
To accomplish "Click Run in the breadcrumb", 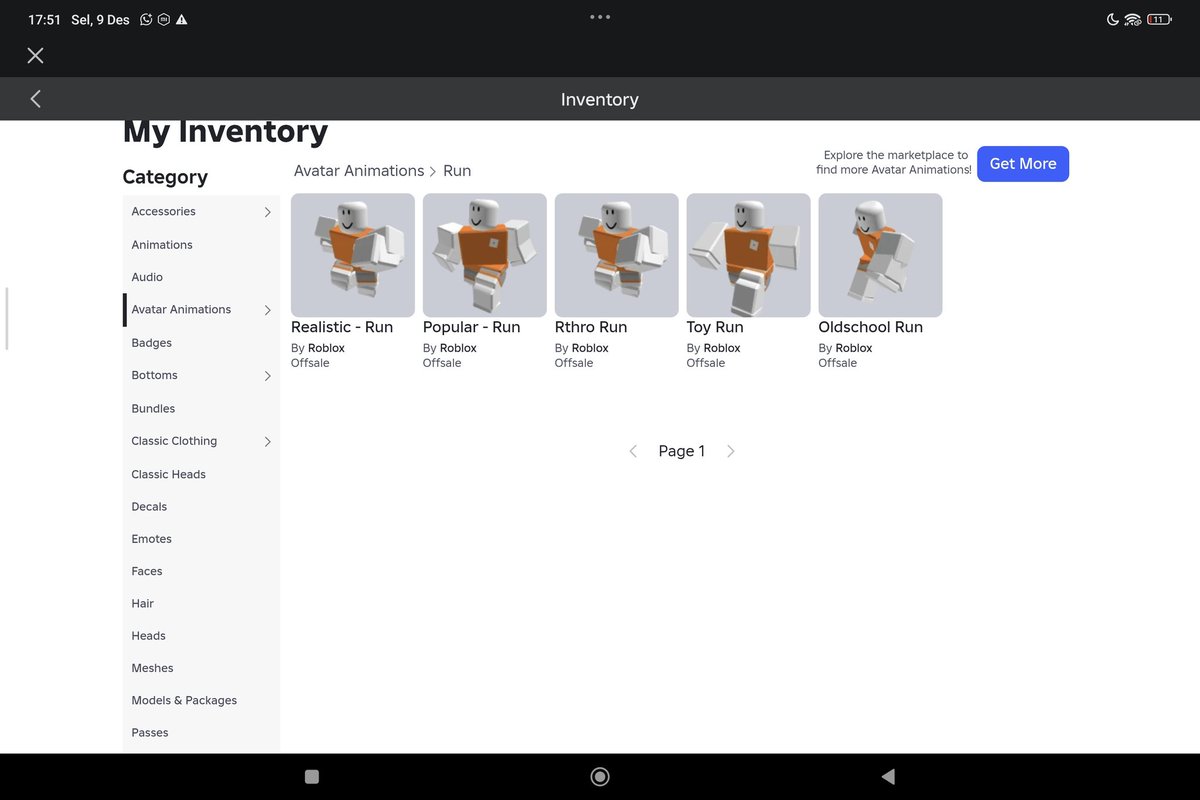I will click(x=457, y=171).
